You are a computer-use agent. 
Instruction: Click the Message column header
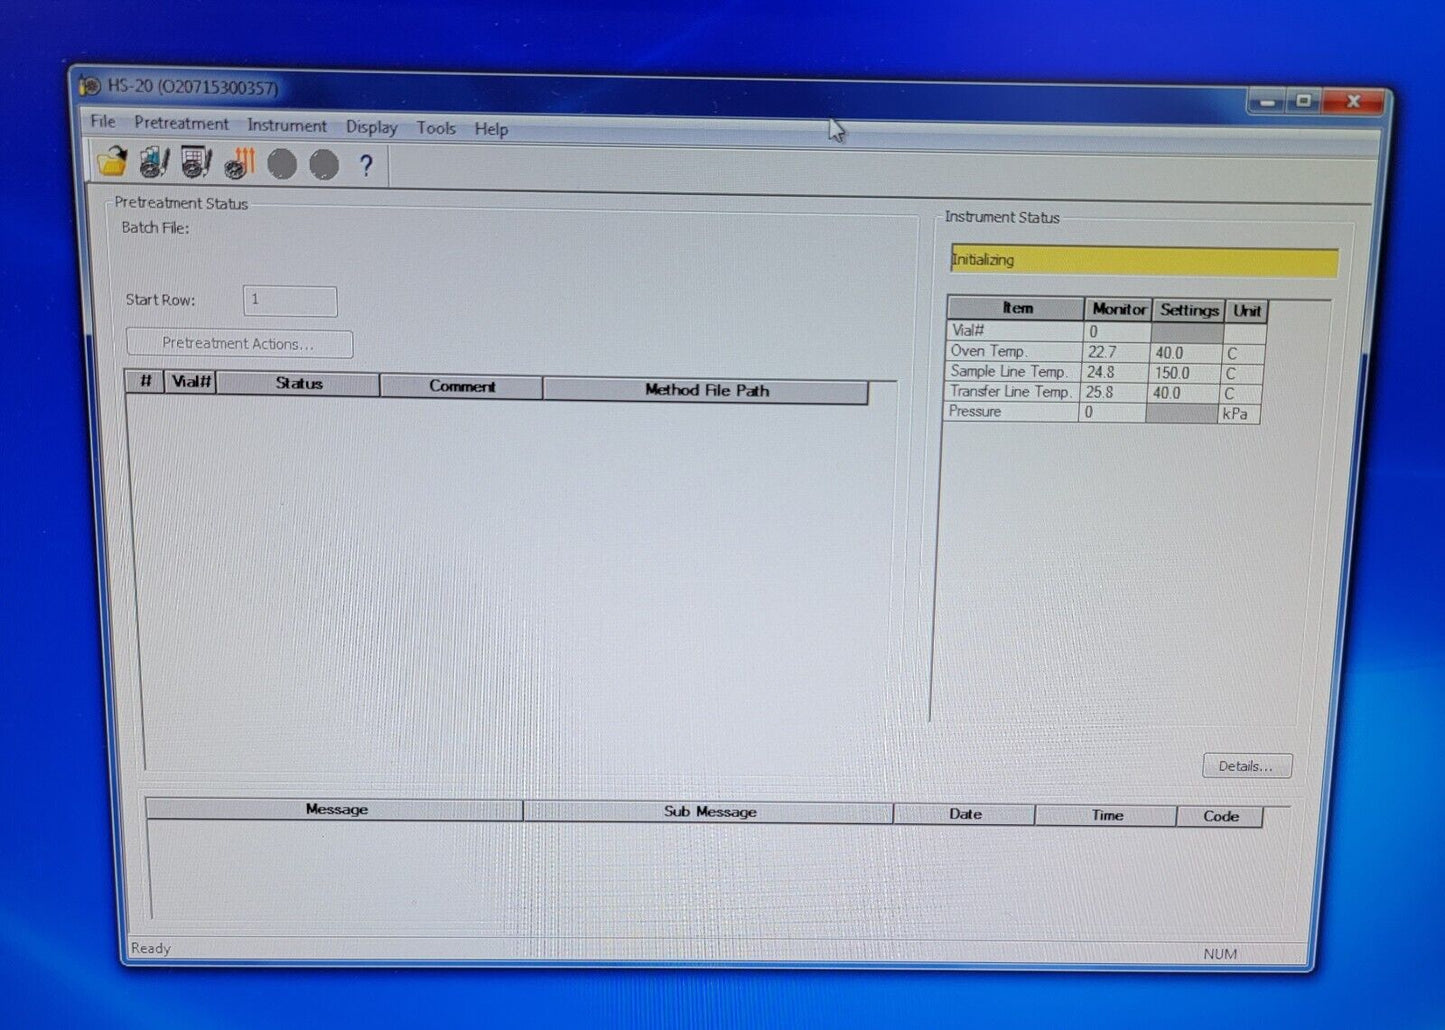336,809
